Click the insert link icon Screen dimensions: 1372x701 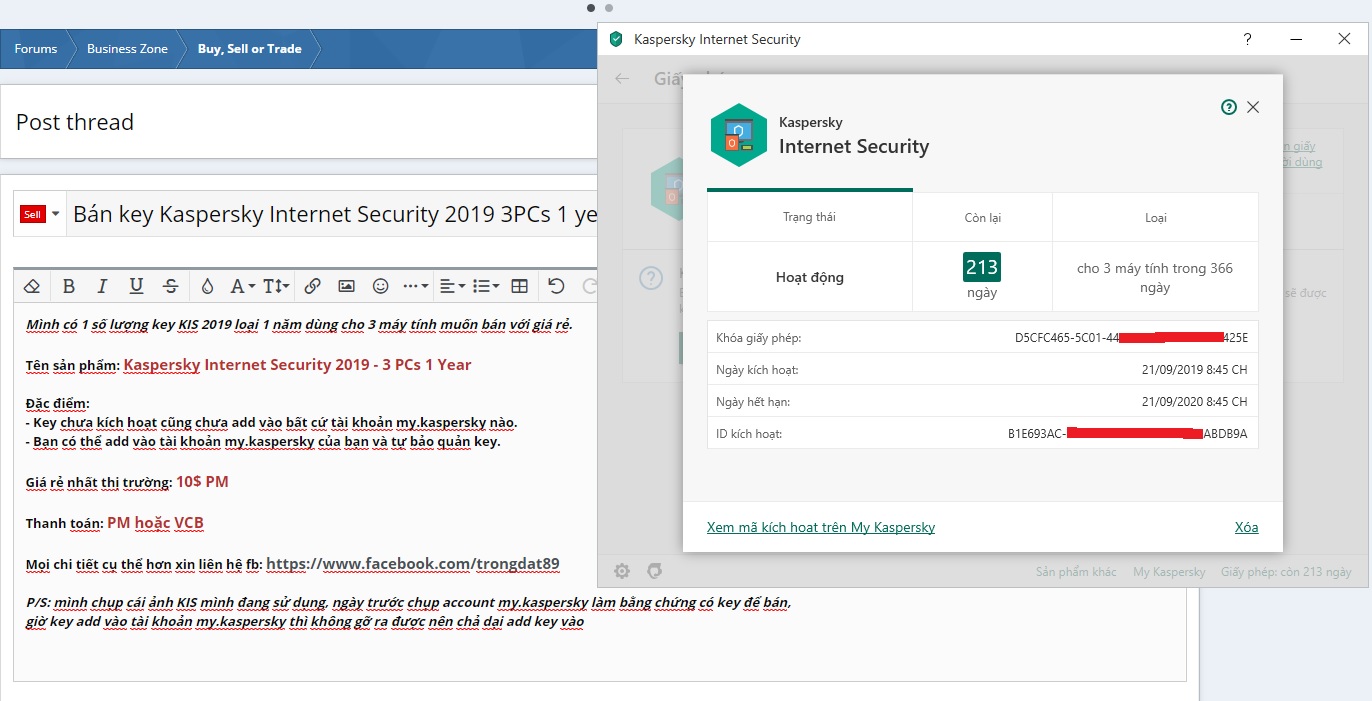[312, 286]
